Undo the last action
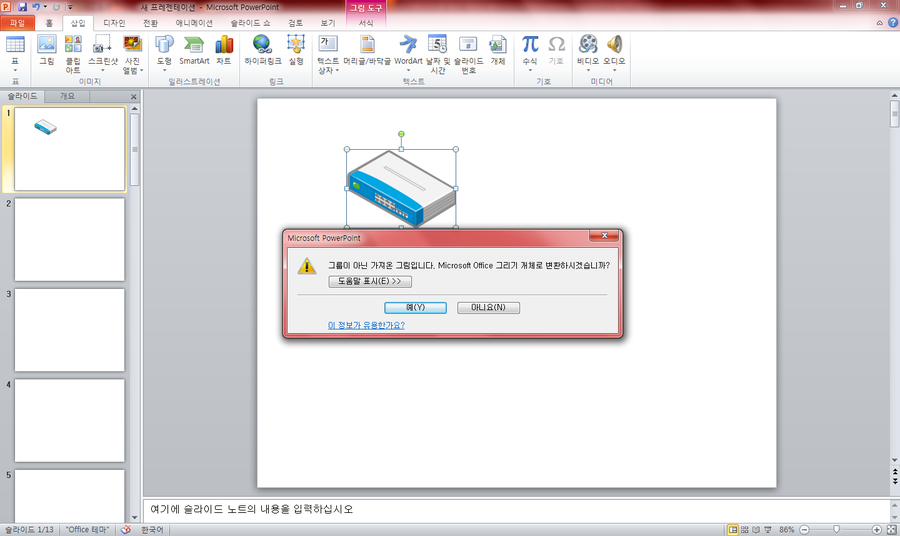The image size is (900, 536). coord(36,7)
